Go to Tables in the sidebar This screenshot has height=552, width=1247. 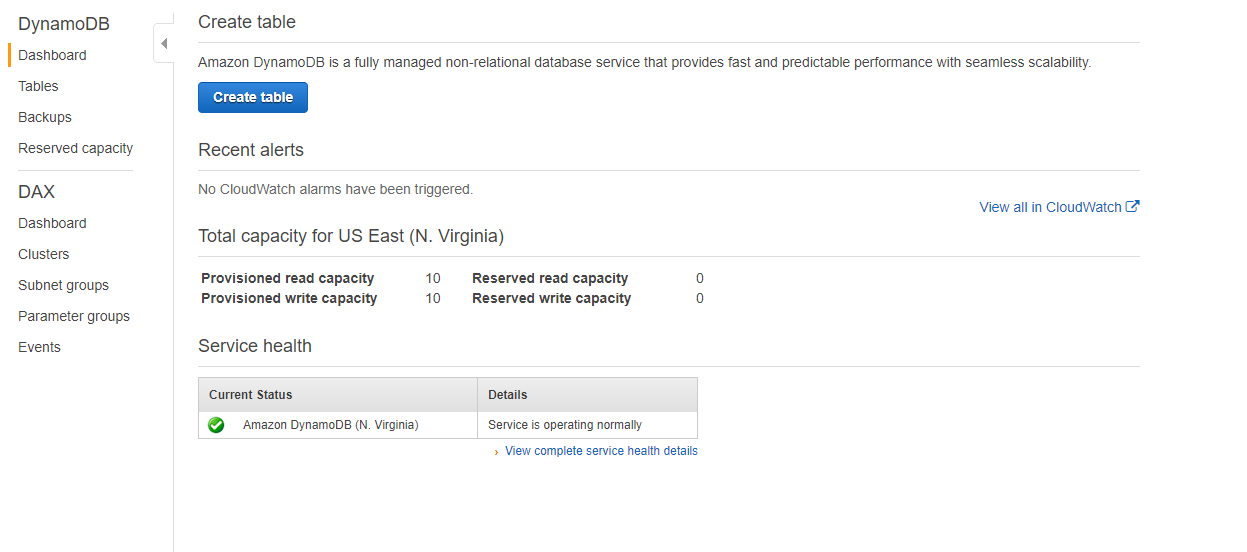pos(38,86)
